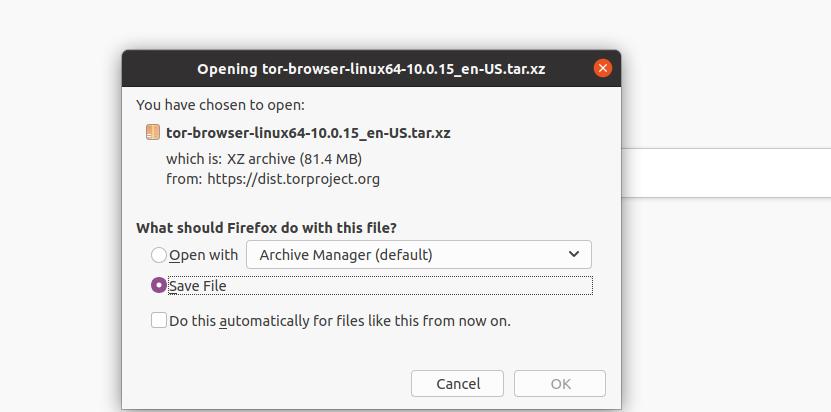
Task: Choose the "Save File" radio button
Action: point(159,286)
